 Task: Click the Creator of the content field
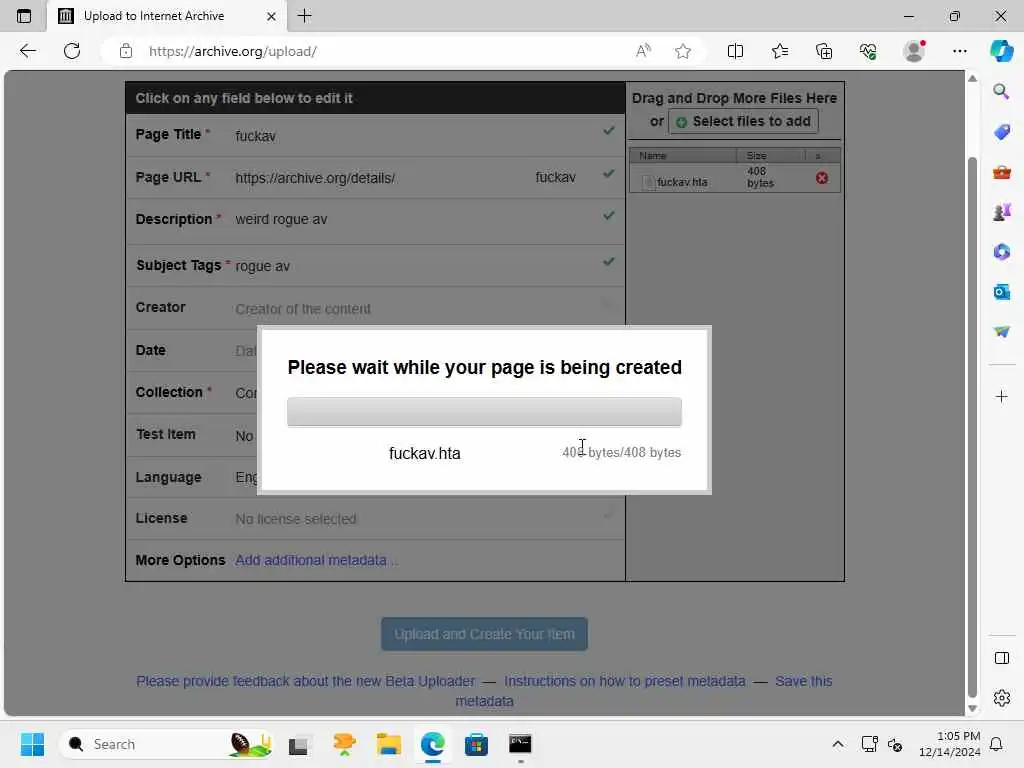302,309
